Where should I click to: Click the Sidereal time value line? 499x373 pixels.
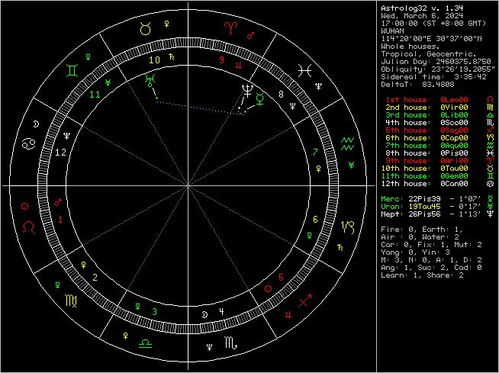point(434,77)
